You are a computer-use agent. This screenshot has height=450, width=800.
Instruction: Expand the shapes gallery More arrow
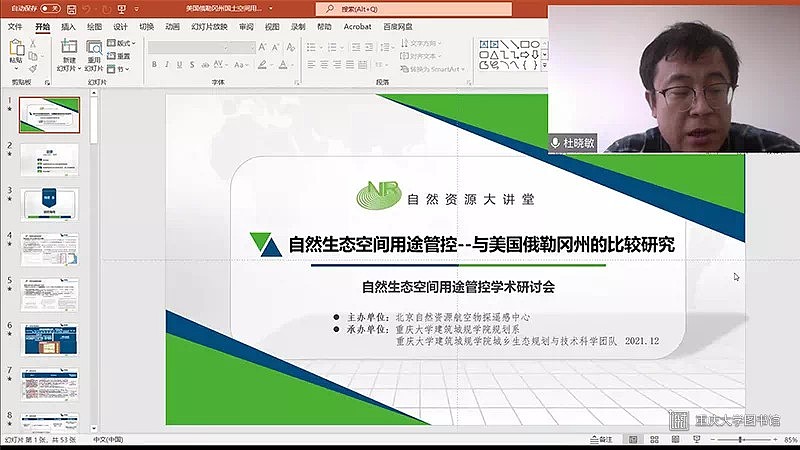[x=544, y=66]
